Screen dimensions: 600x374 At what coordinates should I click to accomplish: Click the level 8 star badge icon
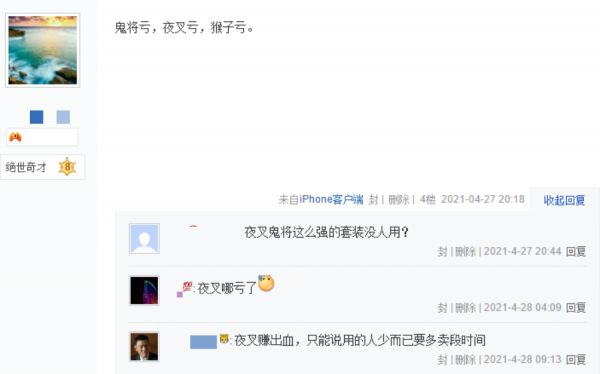pos(67,167)
